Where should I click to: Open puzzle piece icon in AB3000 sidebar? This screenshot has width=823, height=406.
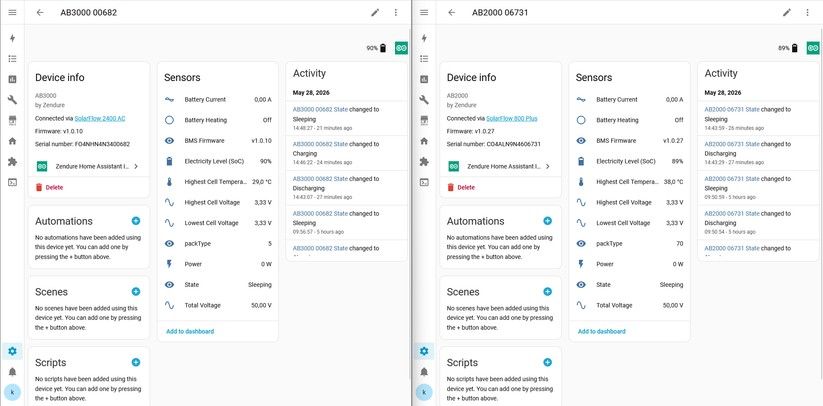13,162
